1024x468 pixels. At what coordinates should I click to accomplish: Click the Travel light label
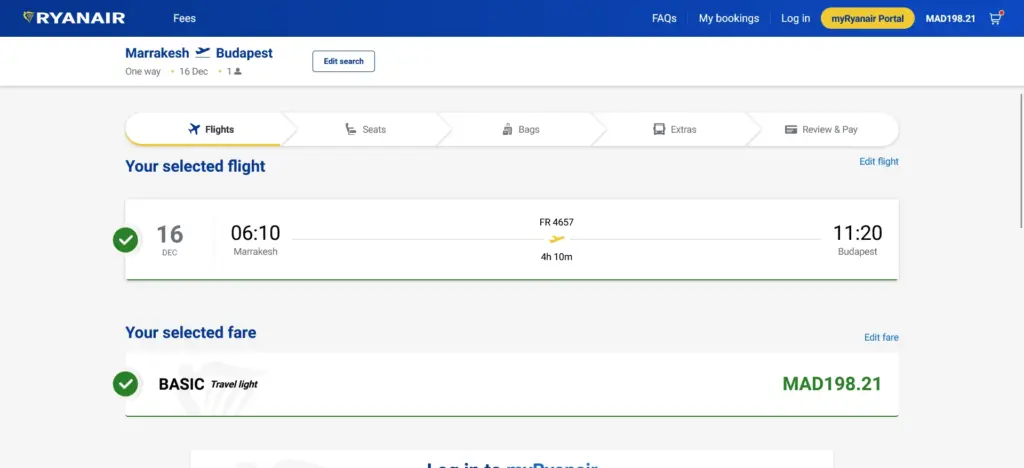click(234, 384)
